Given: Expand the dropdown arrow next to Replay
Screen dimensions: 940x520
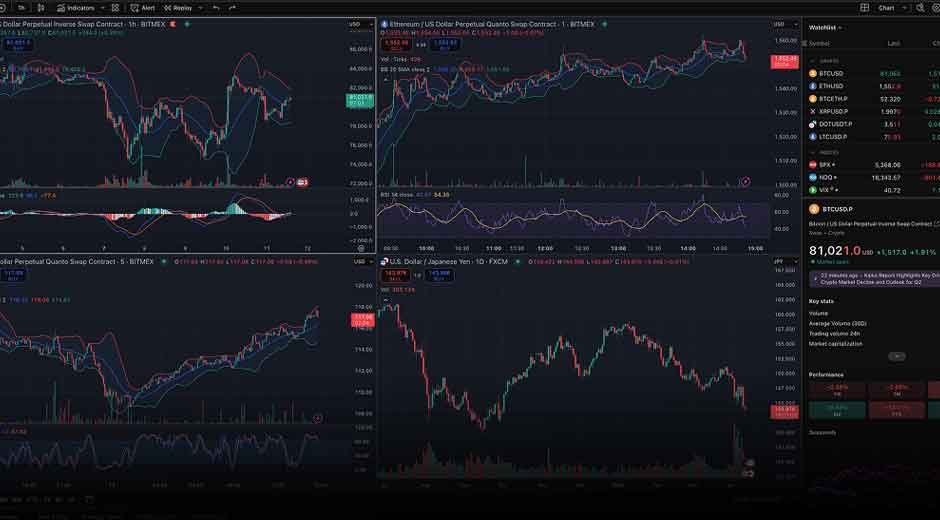Looking at the screenshot, I should click(x=200, y=8).
